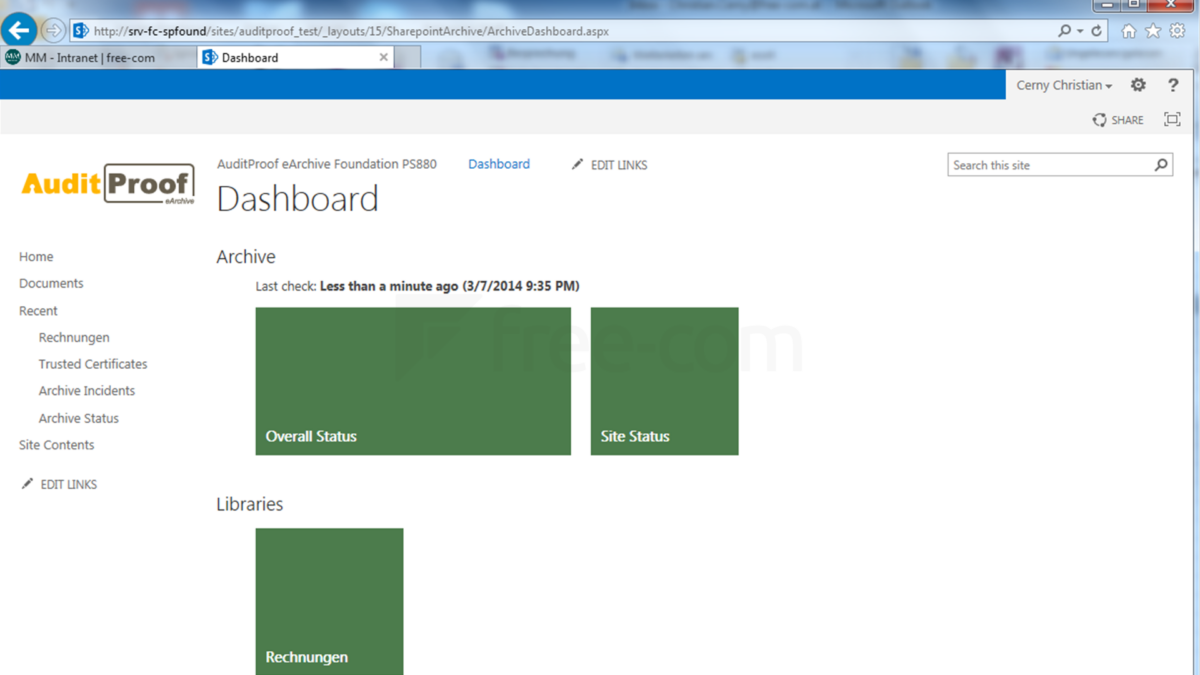Click the SHARE button
1200x675 pixels.
click(x=1117, y=119)
